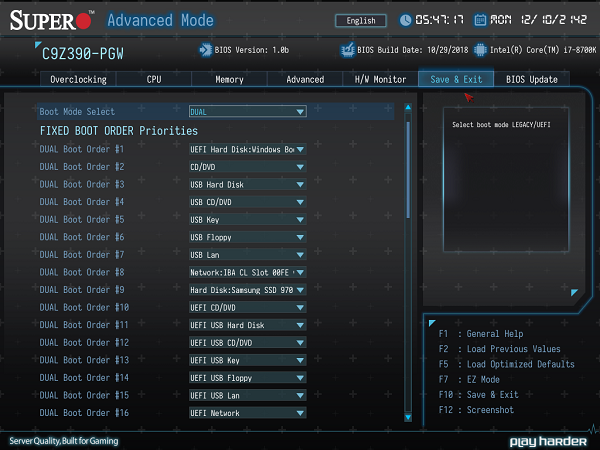Expand DUAL Boot Order #2 CD/DVD dropdown
Image resolution: width=600 pixels, height=450 pixels.
click(x=248, y=167)
